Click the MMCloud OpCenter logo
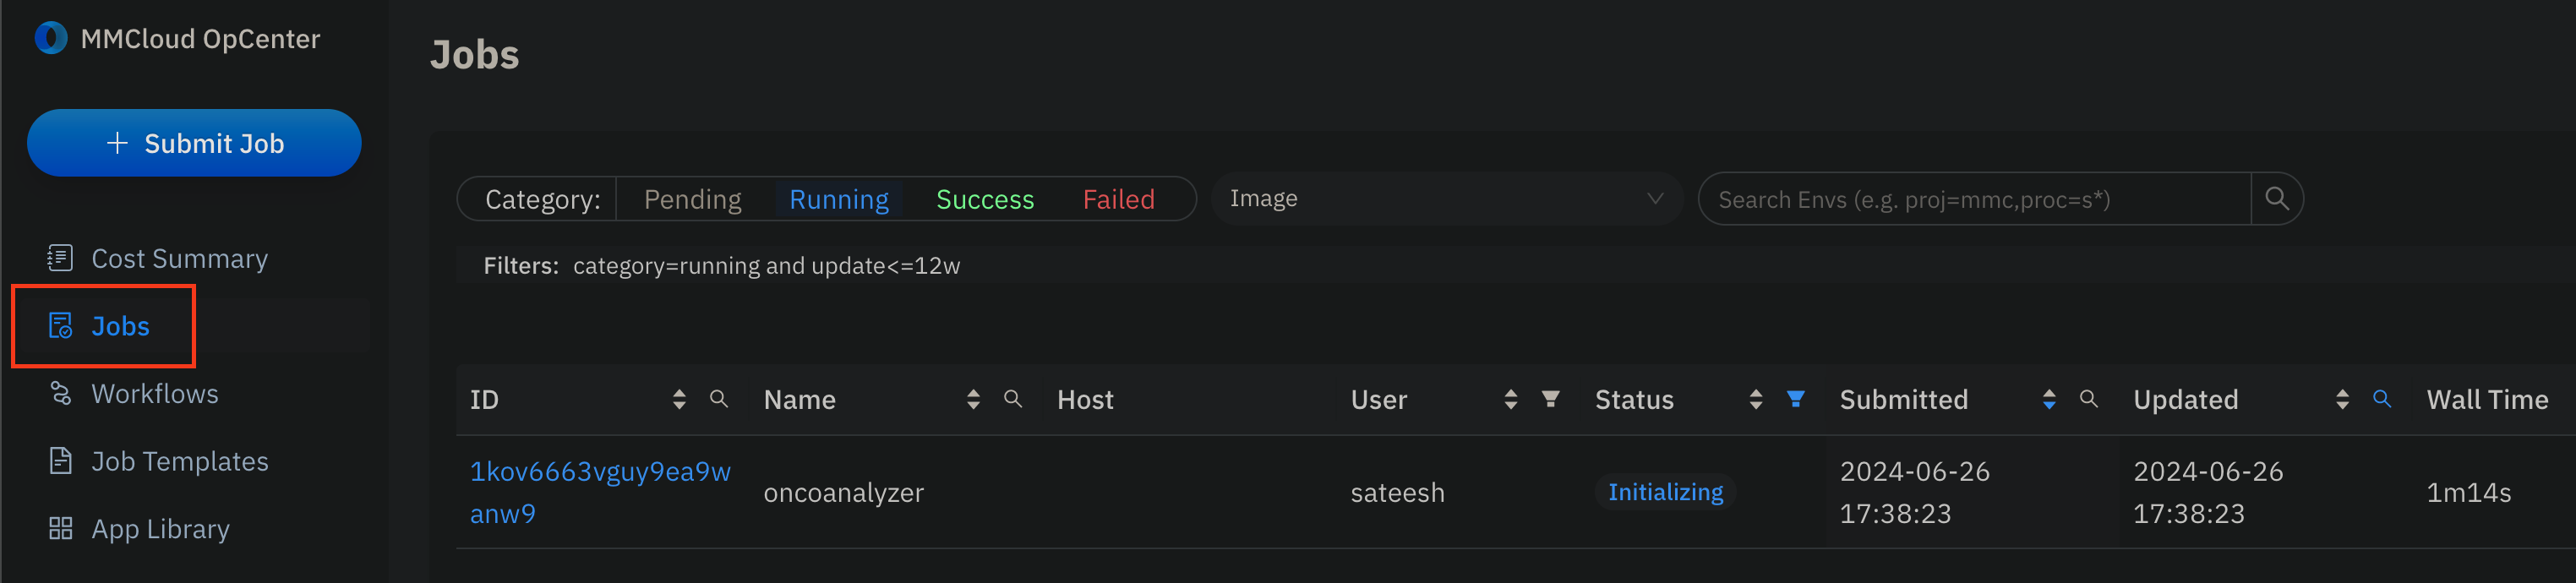2576x583 pixels. tap(50, 38)
